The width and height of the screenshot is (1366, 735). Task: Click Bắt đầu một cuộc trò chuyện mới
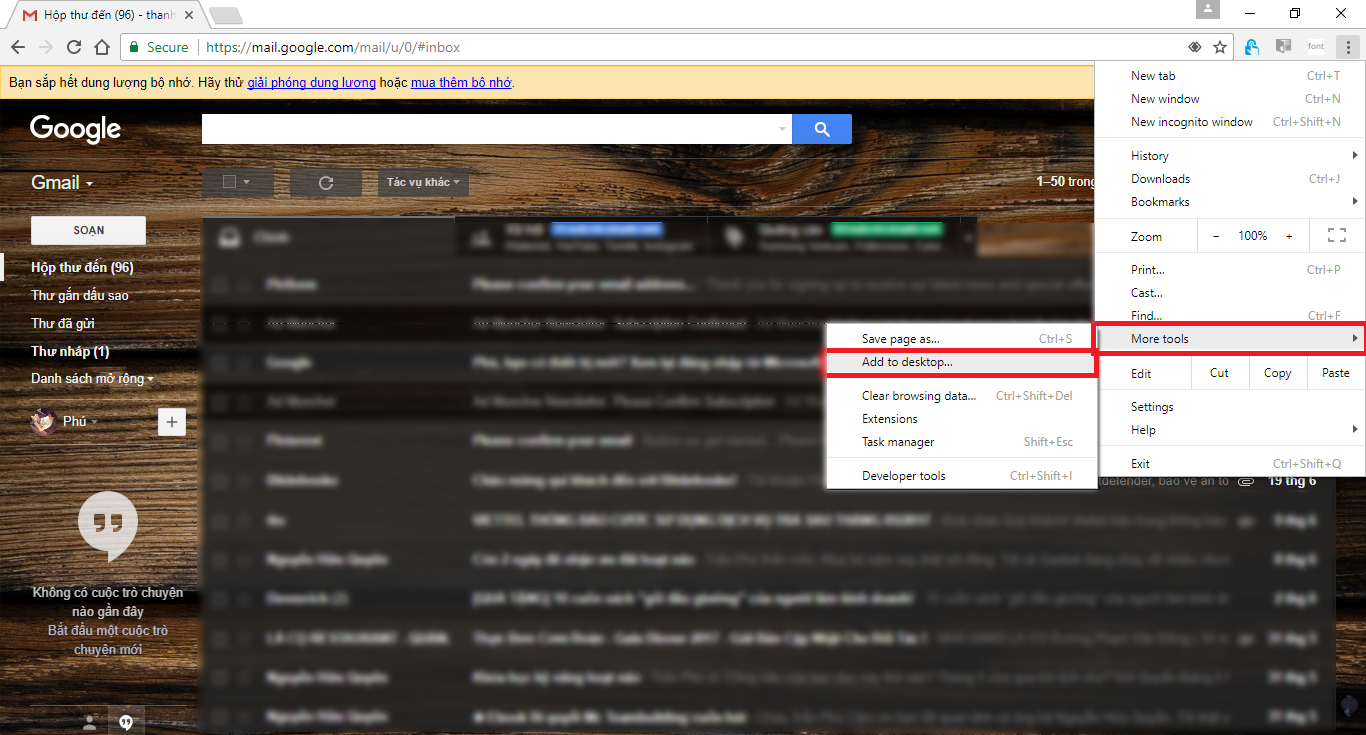pos(108,640)
